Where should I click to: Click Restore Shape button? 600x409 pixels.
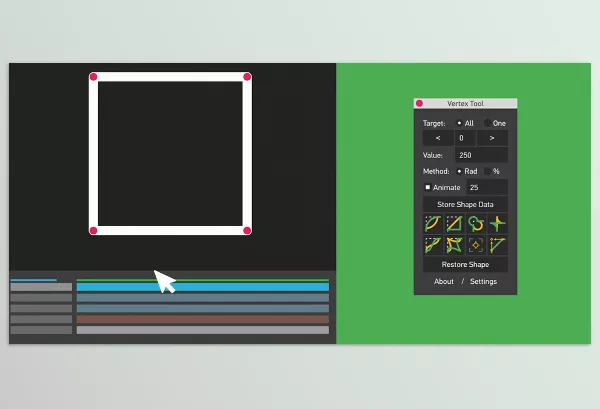pos(465,264)
